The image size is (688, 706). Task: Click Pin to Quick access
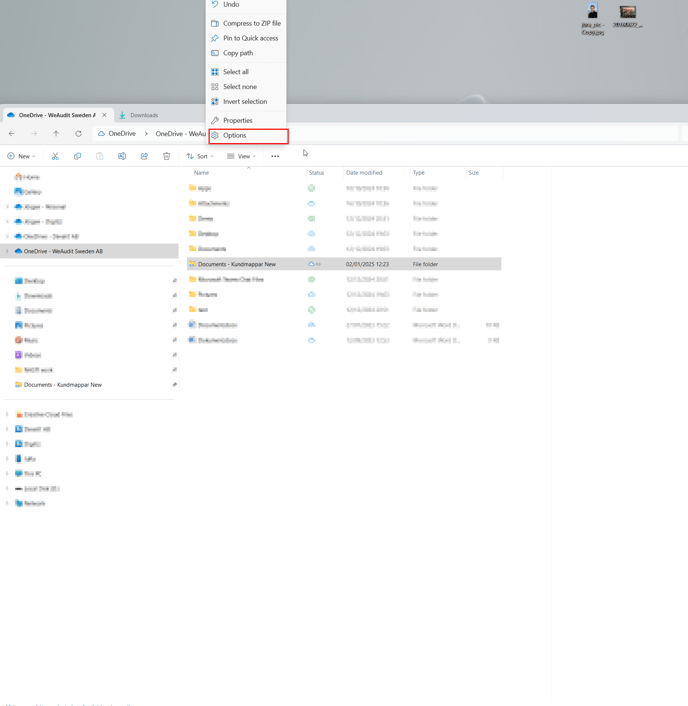250,38
